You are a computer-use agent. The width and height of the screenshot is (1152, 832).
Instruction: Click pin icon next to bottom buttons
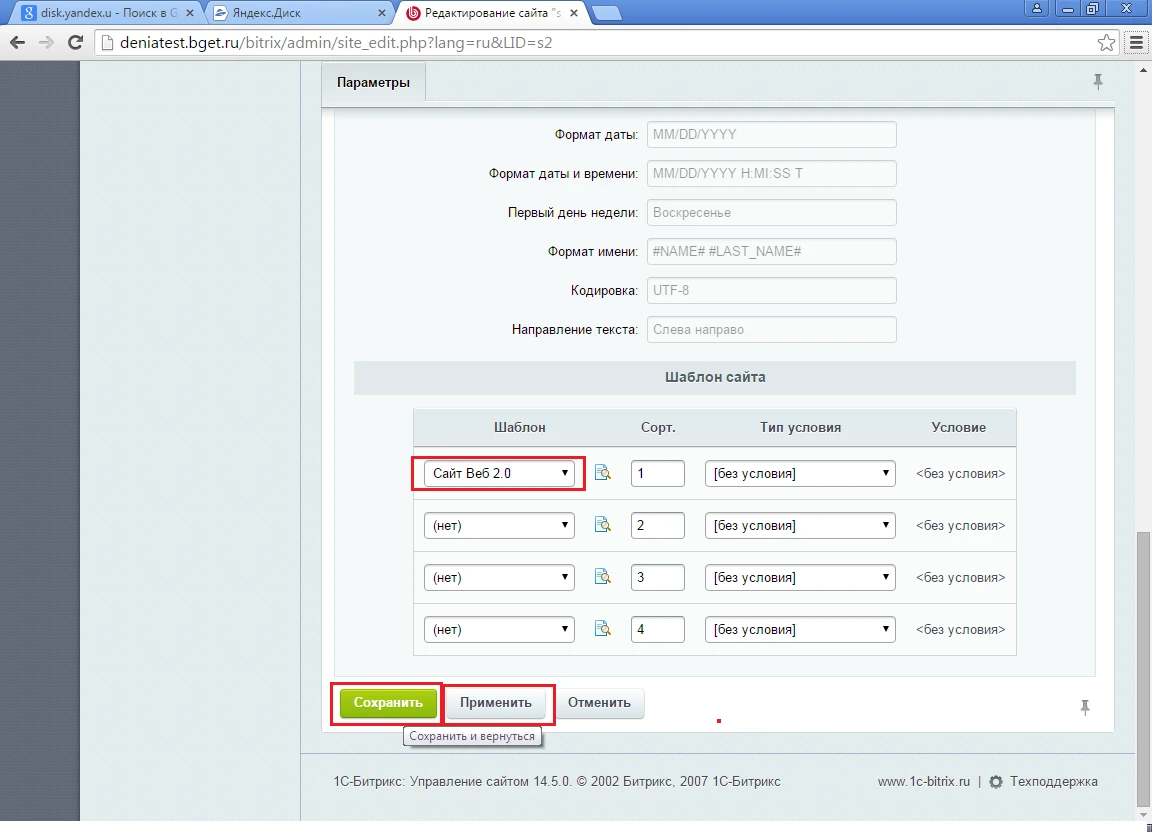click(x=1084, y=707)
